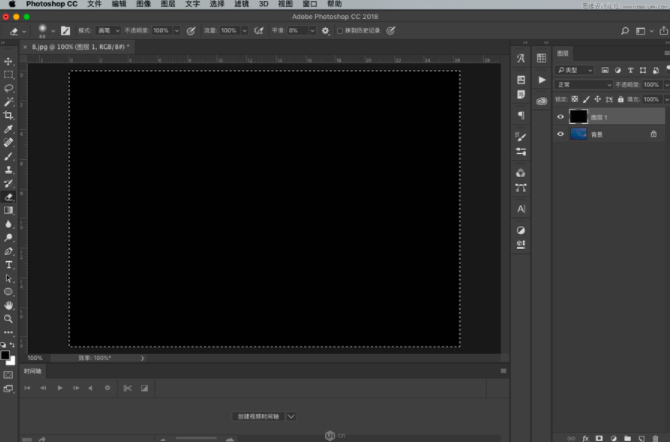
Task: Open the 滤镜 menu
Action: 241,4
